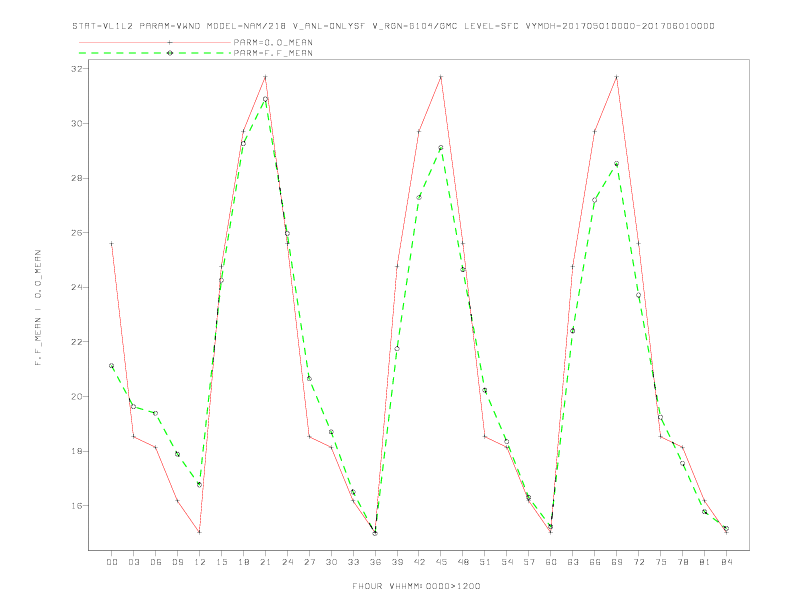
Task: Click the x-axis tick label 33
Action: (353, 562)
